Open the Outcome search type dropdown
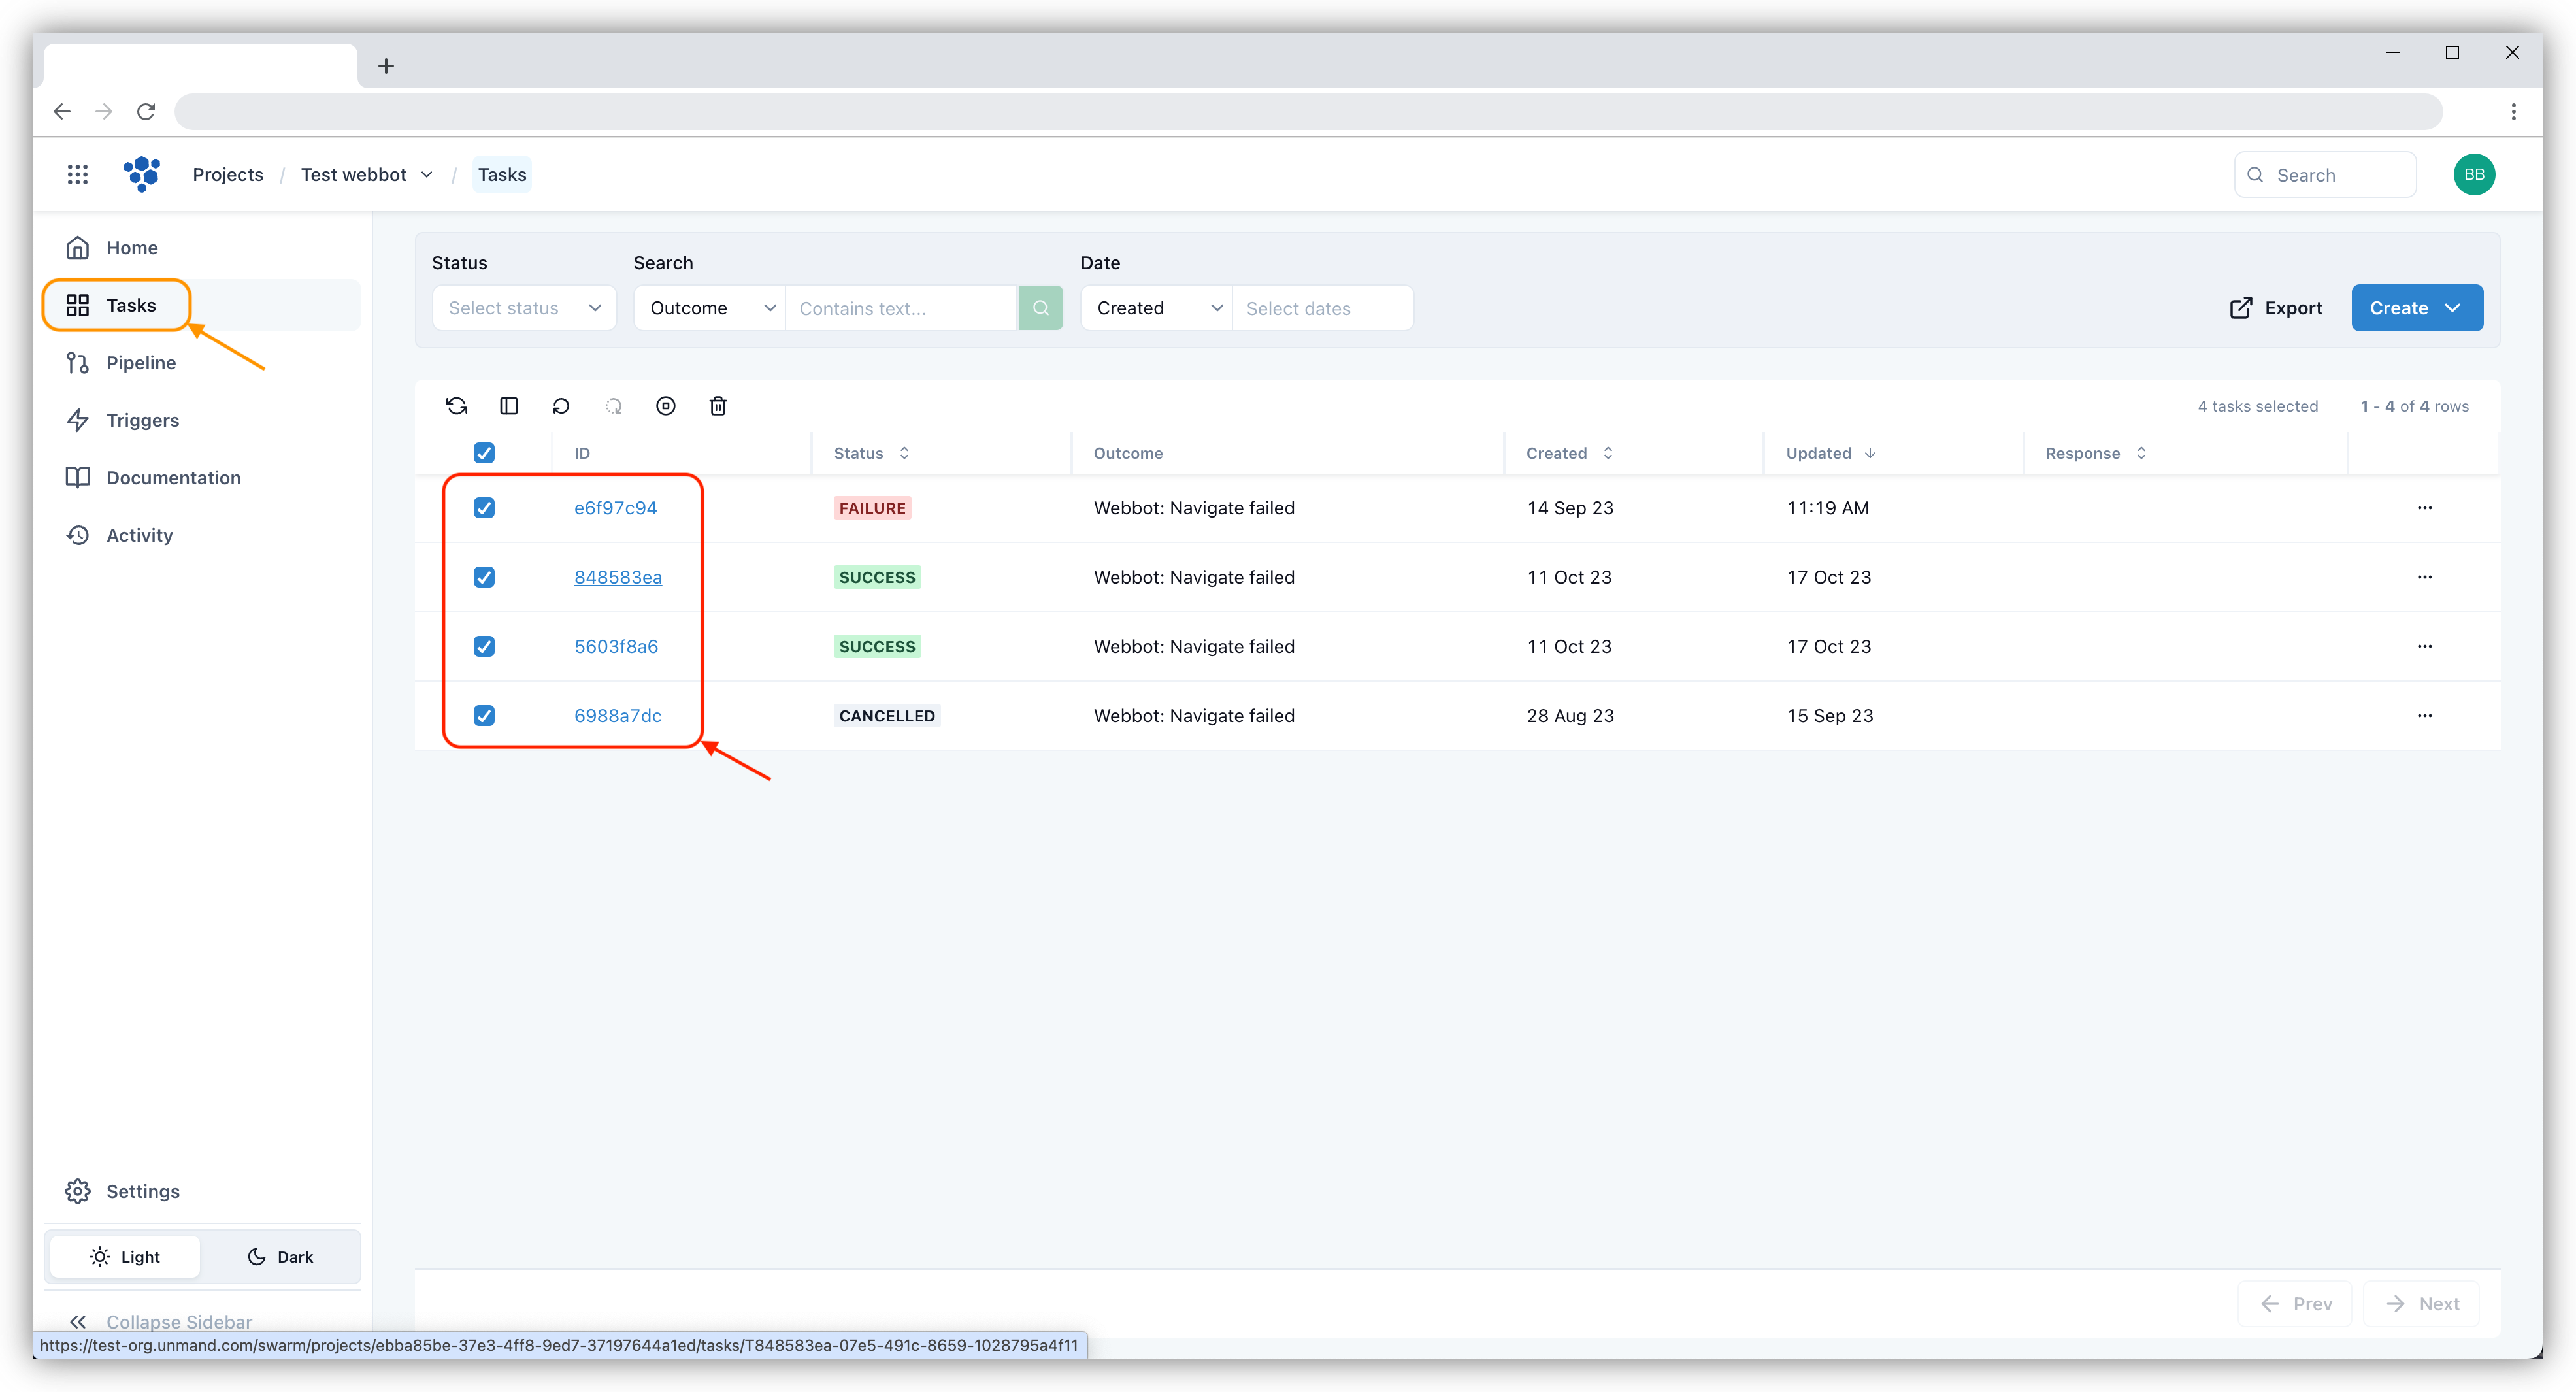The width and height of the screenshot is (2576, 1392). click(709, 307)
